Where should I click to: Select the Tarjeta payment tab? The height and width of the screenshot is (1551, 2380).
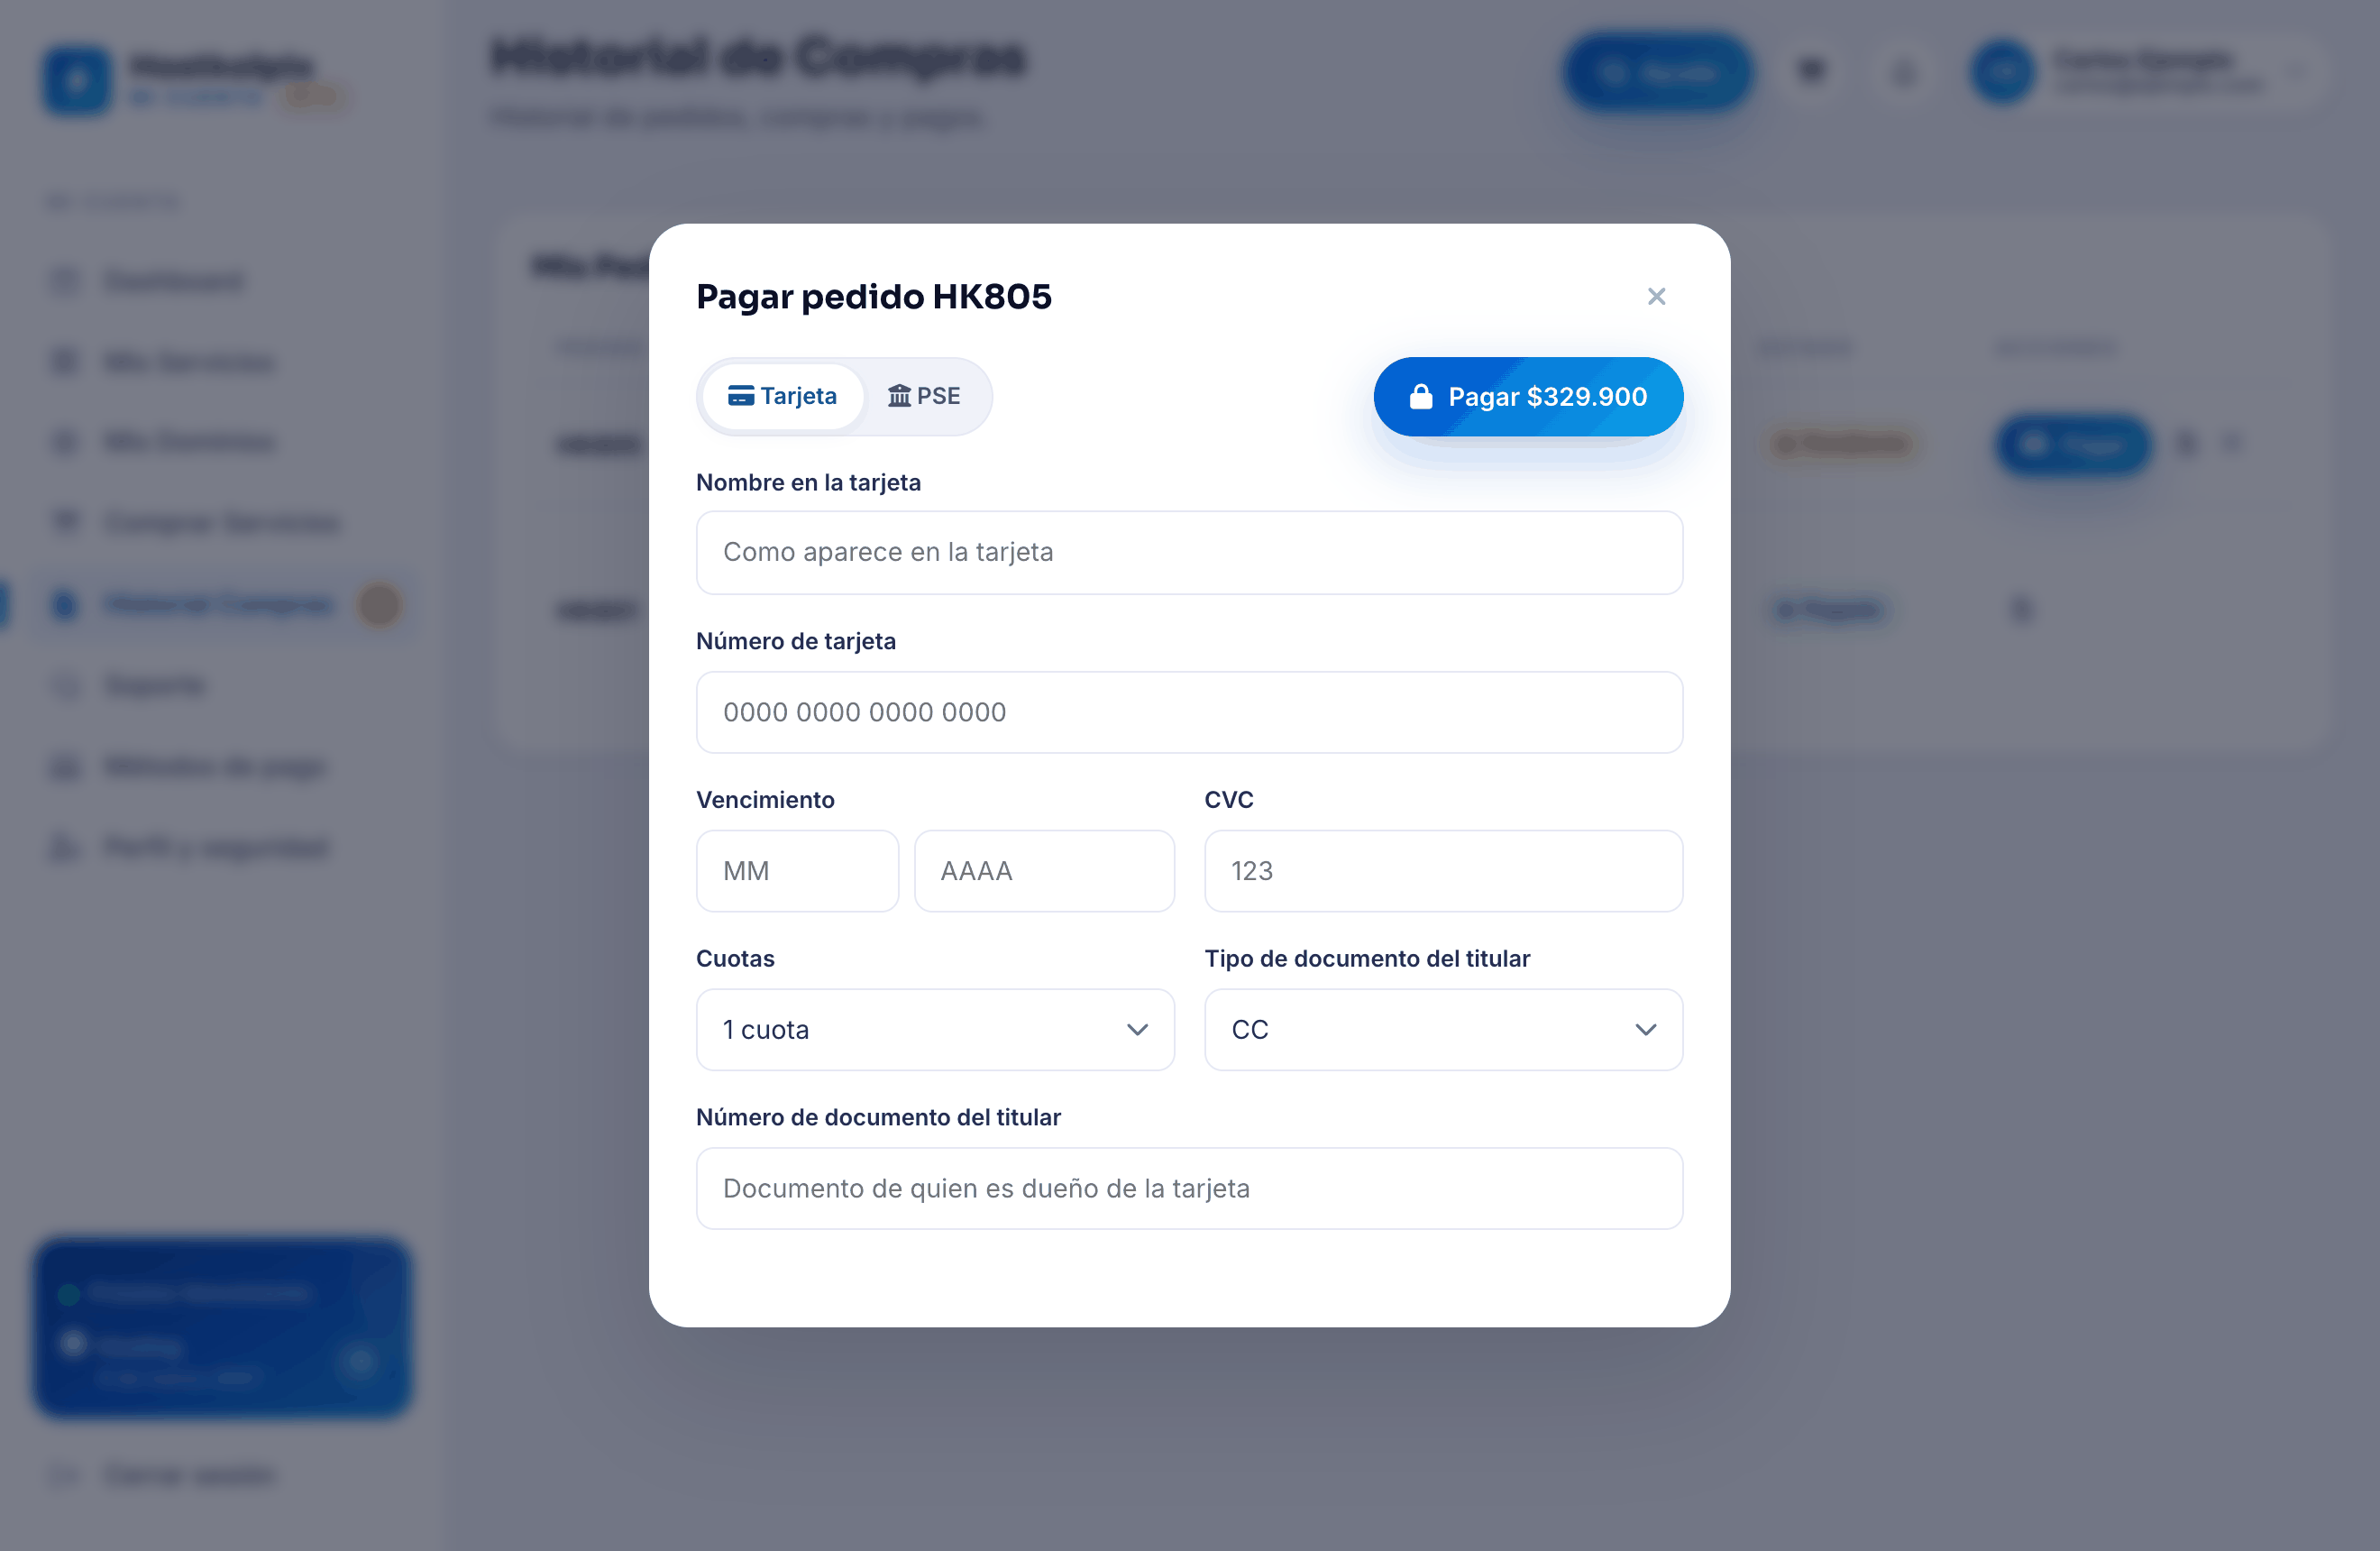pyautogui.click(x=783, y=396)
